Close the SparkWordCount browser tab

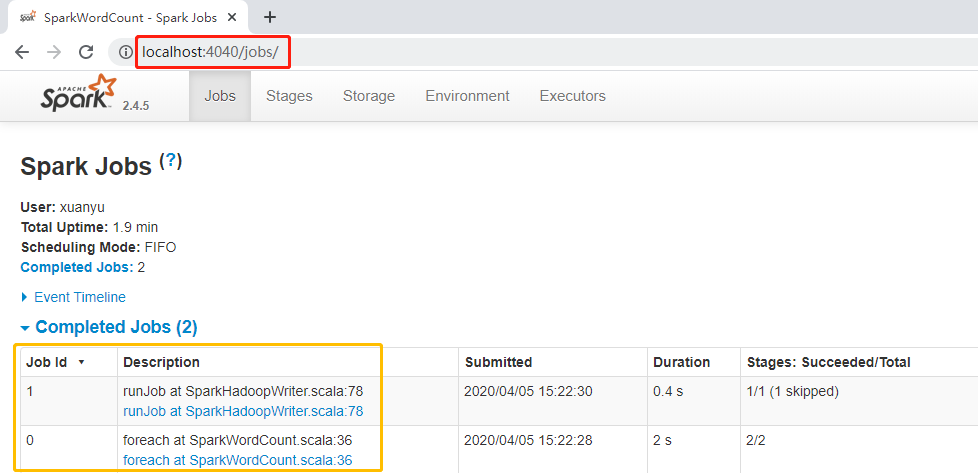[x=232, y=17]
